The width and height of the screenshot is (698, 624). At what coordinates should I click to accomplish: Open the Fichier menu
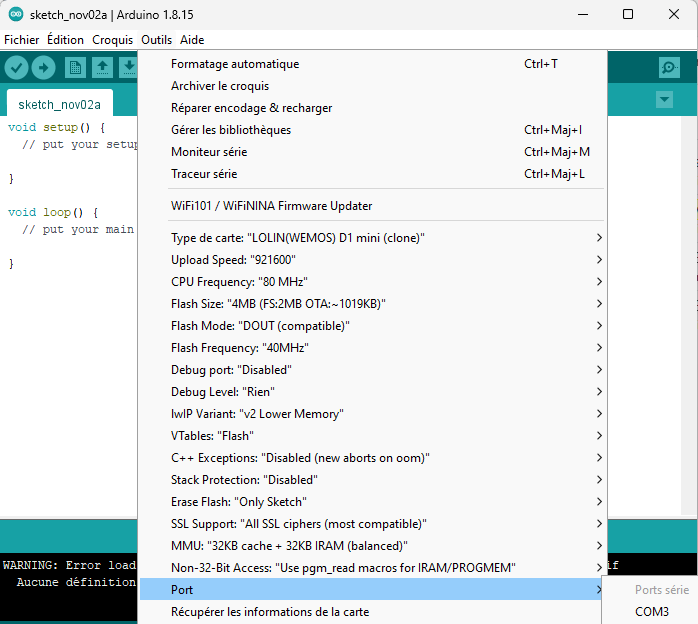coord(21,40)
